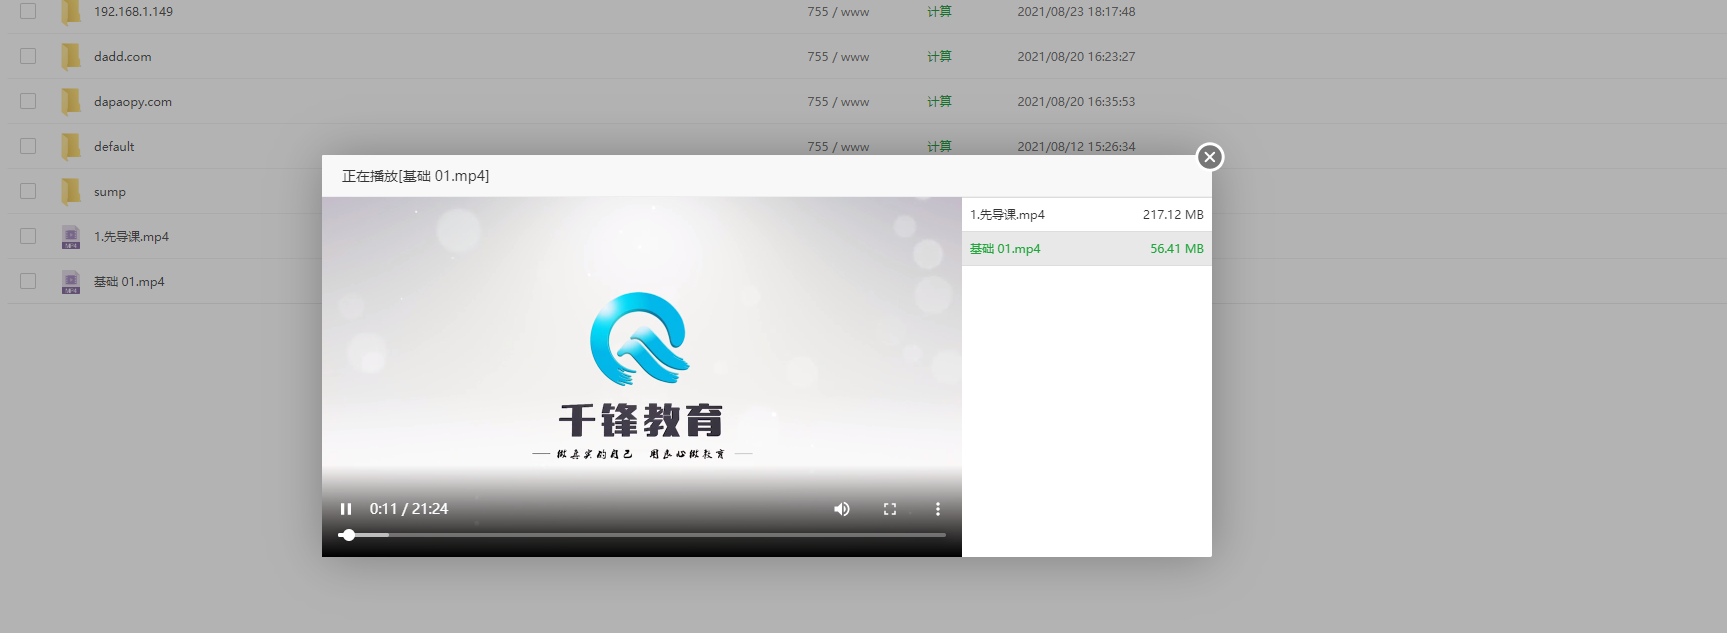Click the video progress bar
Viewport: 1727px width, 633px height.
[642, 535]
